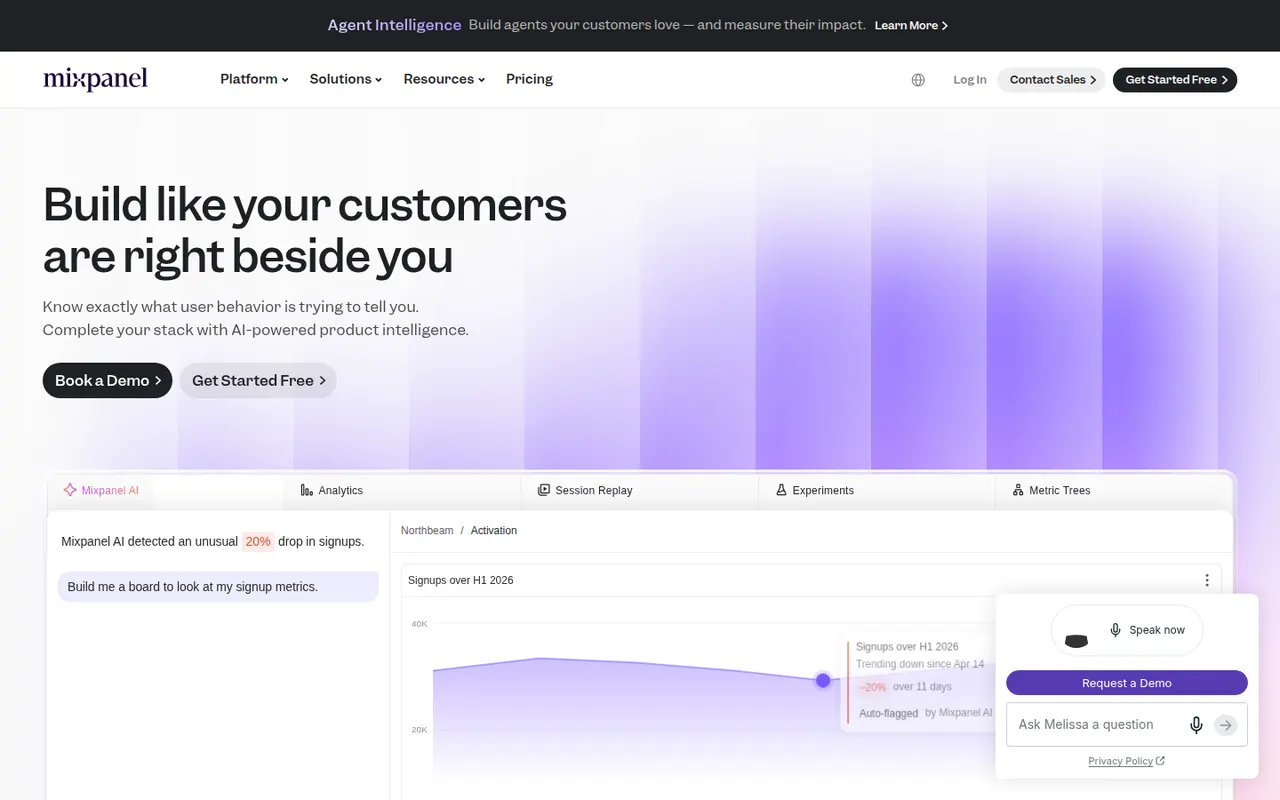Viewport: 1280px width, 800px height.
Task: Switch to the Experiments tab
Action: coord(877,490)
